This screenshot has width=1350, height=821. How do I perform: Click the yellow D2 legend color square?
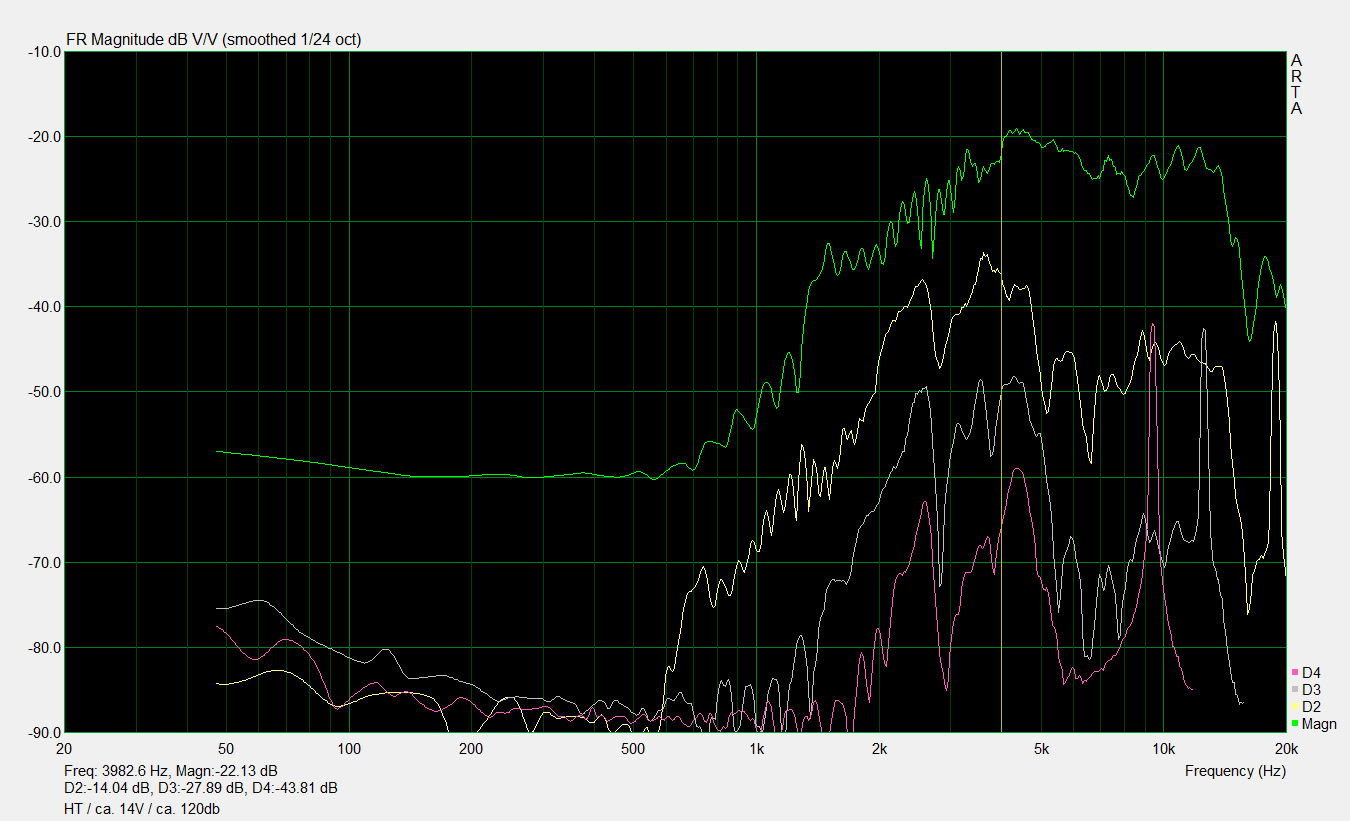point(1295,707)
